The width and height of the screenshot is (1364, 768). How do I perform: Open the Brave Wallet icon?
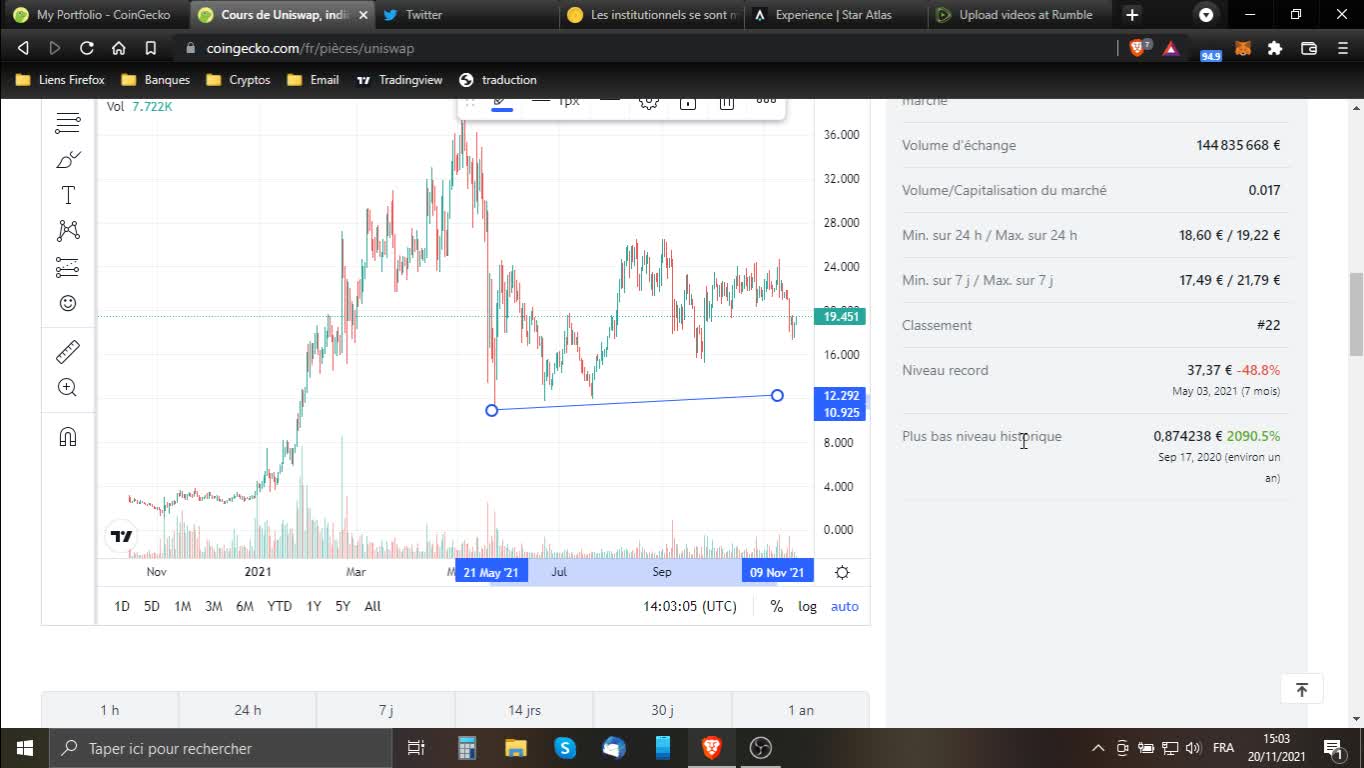tap(1308, 48)
